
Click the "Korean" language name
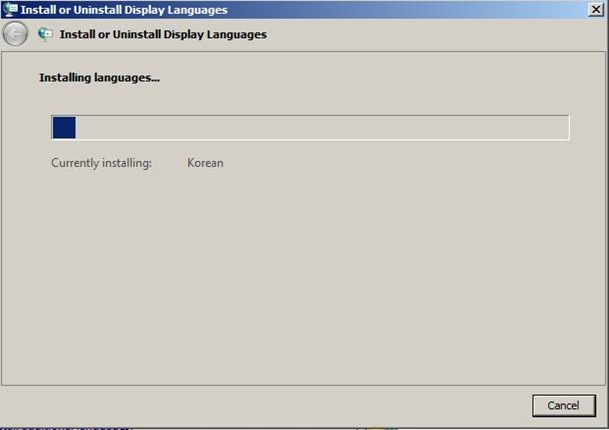[x=205, y=163]
